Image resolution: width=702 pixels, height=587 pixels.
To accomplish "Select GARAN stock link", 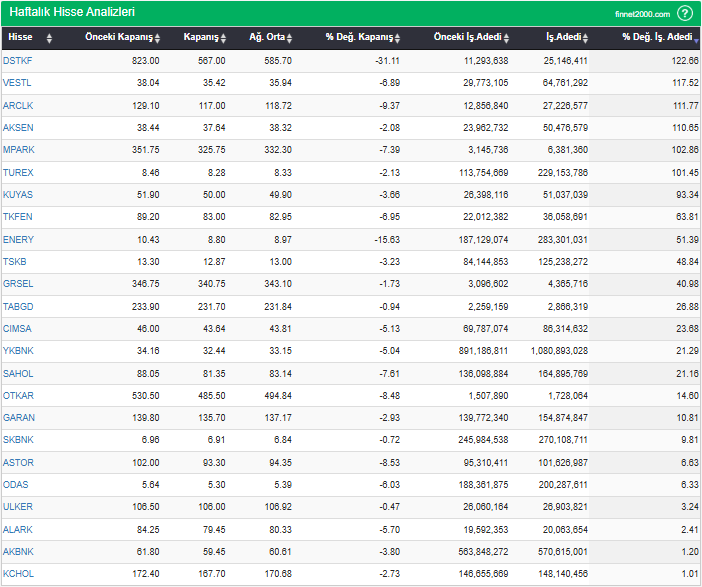I will [x=19, y=418].
